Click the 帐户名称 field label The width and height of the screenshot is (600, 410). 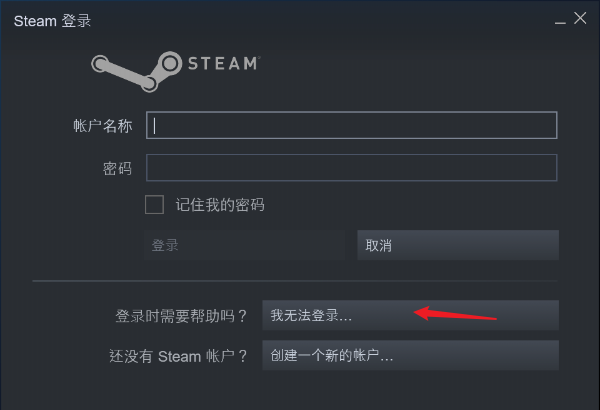point(103,126)
